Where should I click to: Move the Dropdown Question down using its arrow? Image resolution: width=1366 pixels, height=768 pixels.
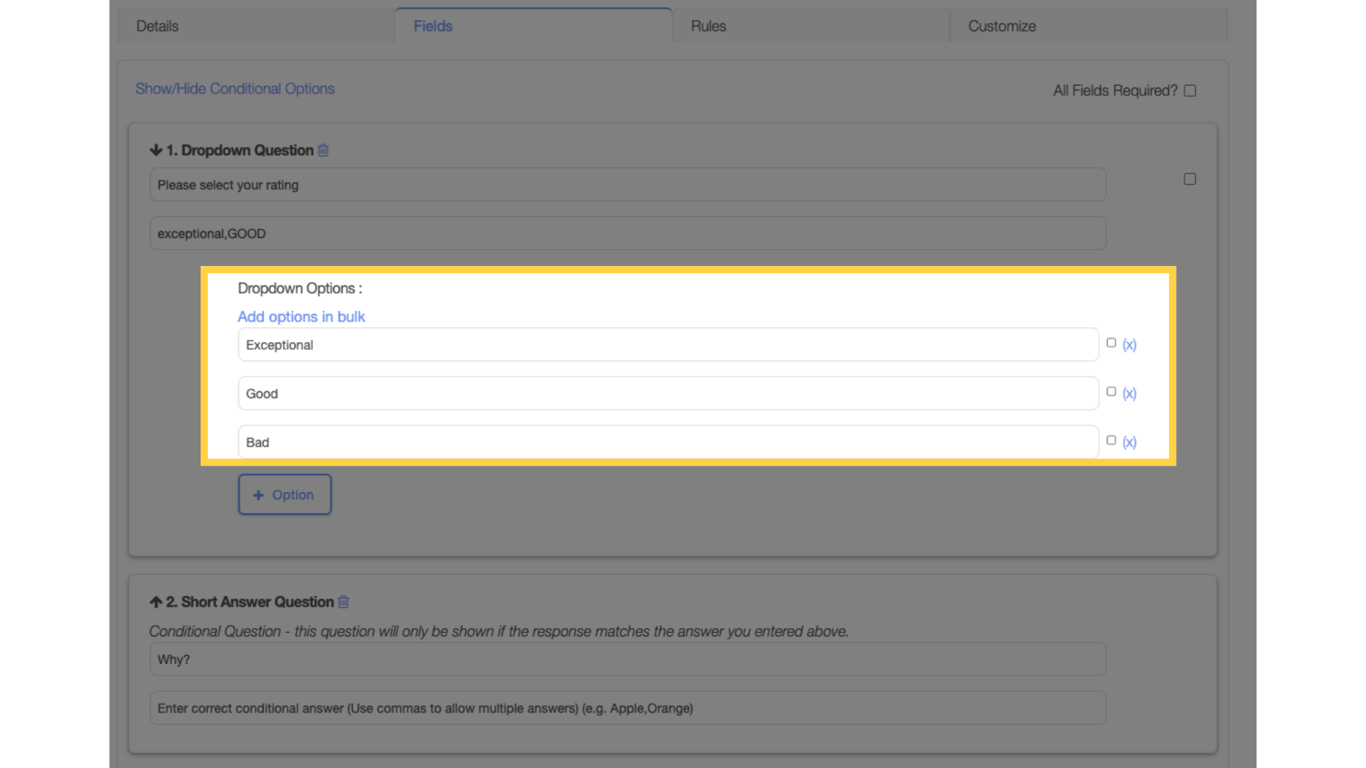(156, 149)
